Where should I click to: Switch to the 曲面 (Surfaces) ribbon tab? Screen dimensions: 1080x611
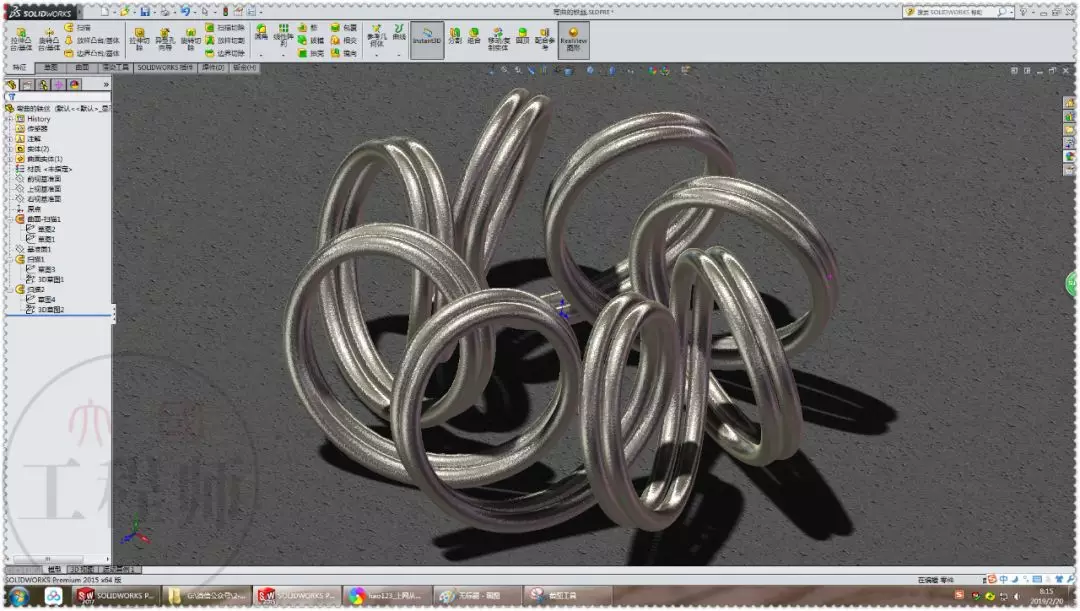click(x=83, y=68)
